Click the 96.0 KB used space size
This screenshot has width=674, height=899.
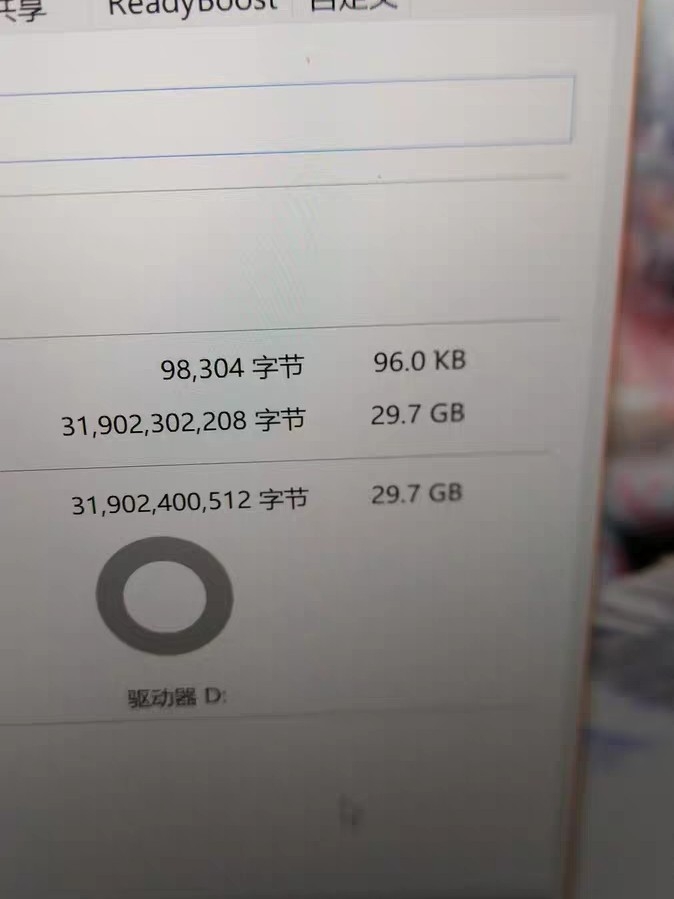(x=420, y=361)
